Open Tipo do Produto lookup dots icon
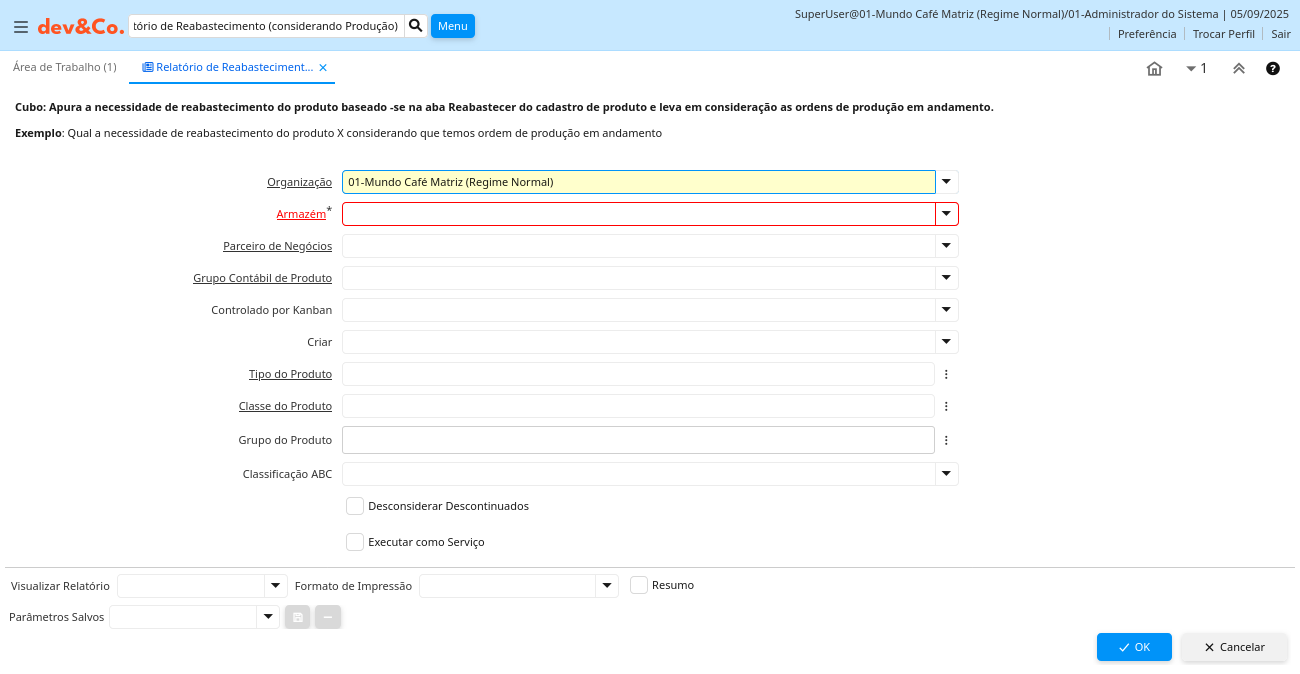This screenshot has height=674, width=1300. pos(946,374)
